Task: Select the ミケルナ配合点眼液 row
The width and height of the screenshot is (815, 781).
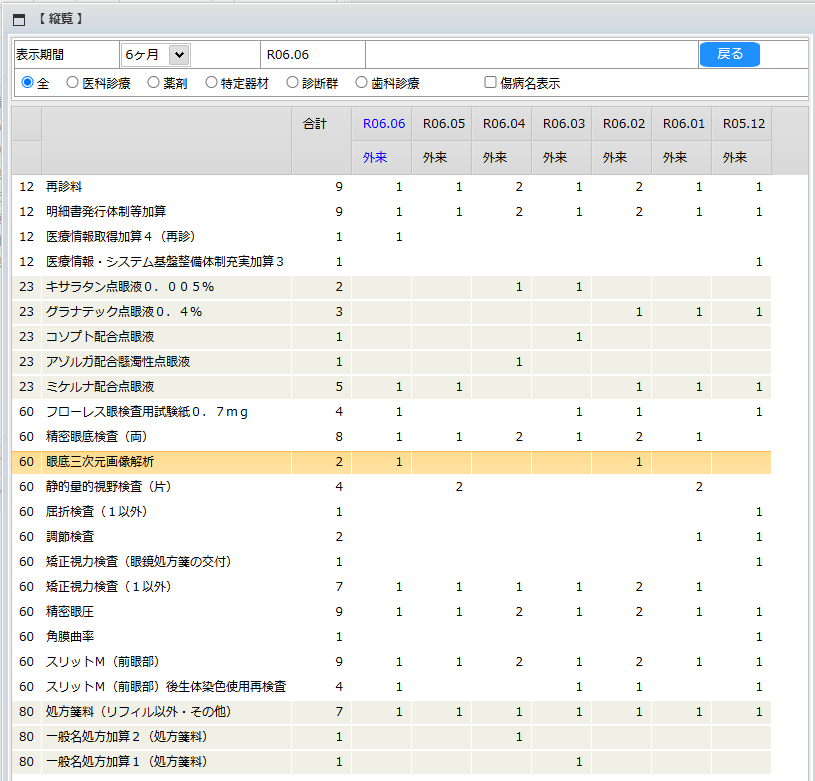Action: (x=391, y=387)
